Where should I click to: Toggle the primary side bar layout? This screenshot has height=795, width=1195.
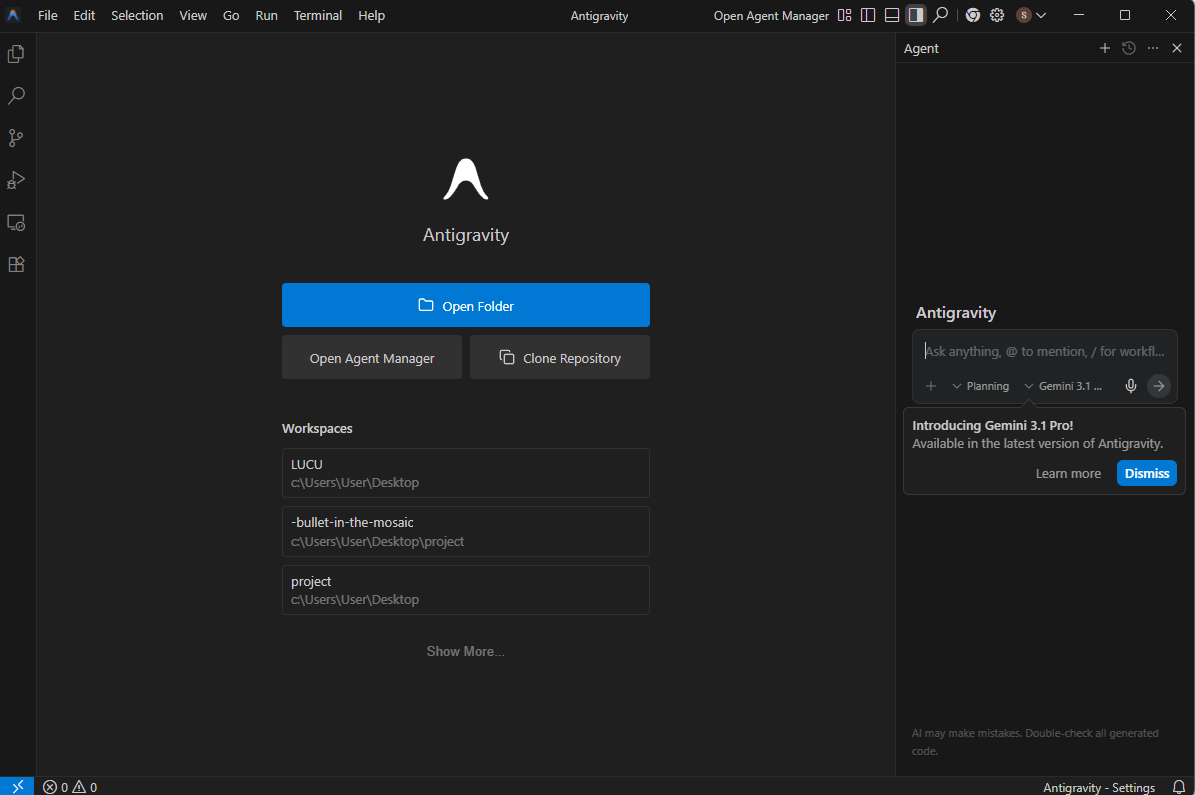tap(868, 15)
